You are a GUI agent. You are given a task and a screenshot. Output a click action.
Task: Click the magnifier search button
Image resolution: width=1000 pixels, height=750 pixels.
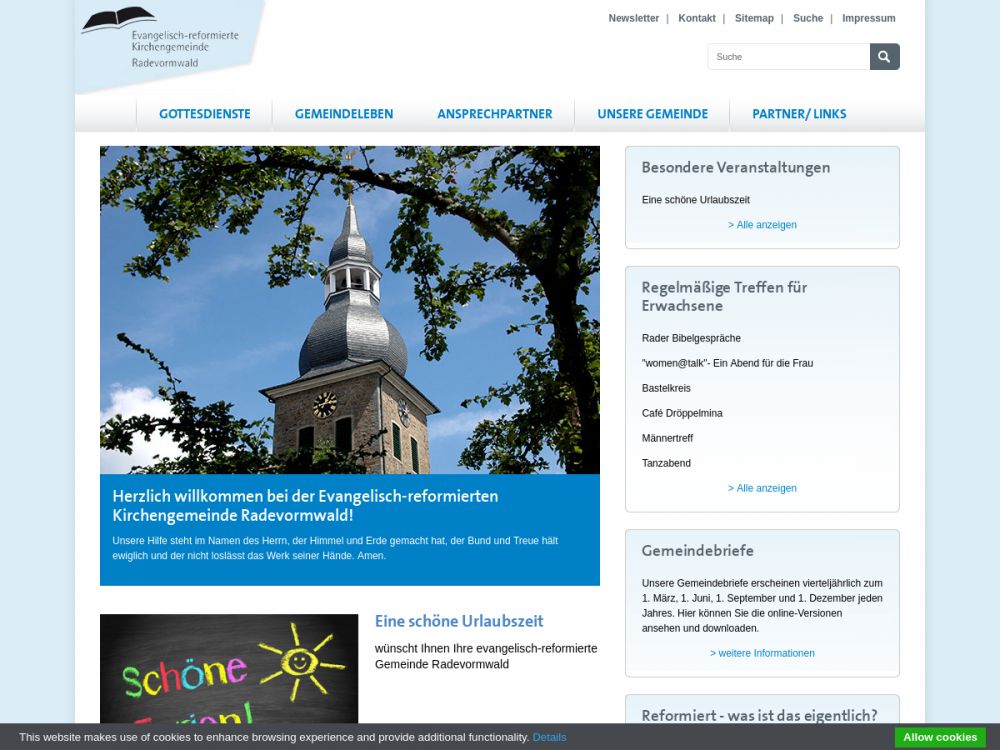(884, 57)
